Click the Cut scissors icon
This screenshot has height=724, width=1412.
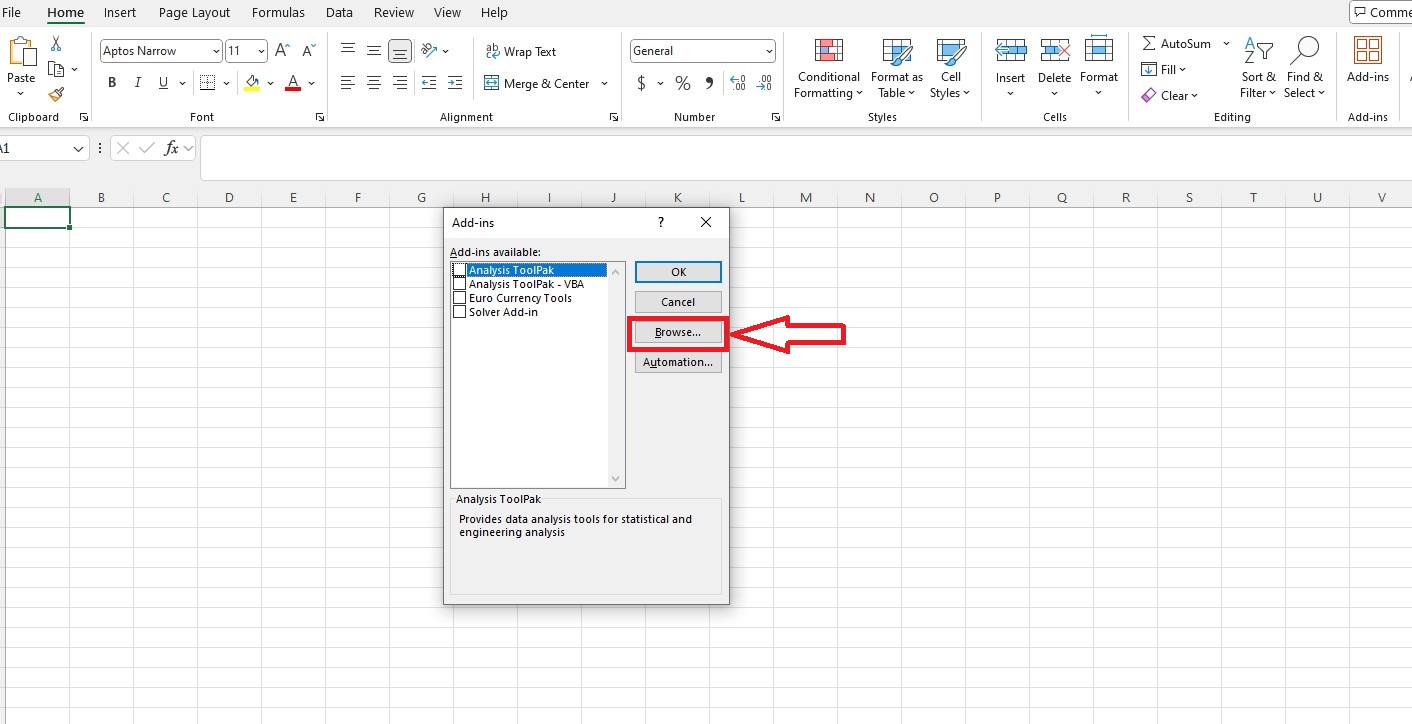pos(56,44)
